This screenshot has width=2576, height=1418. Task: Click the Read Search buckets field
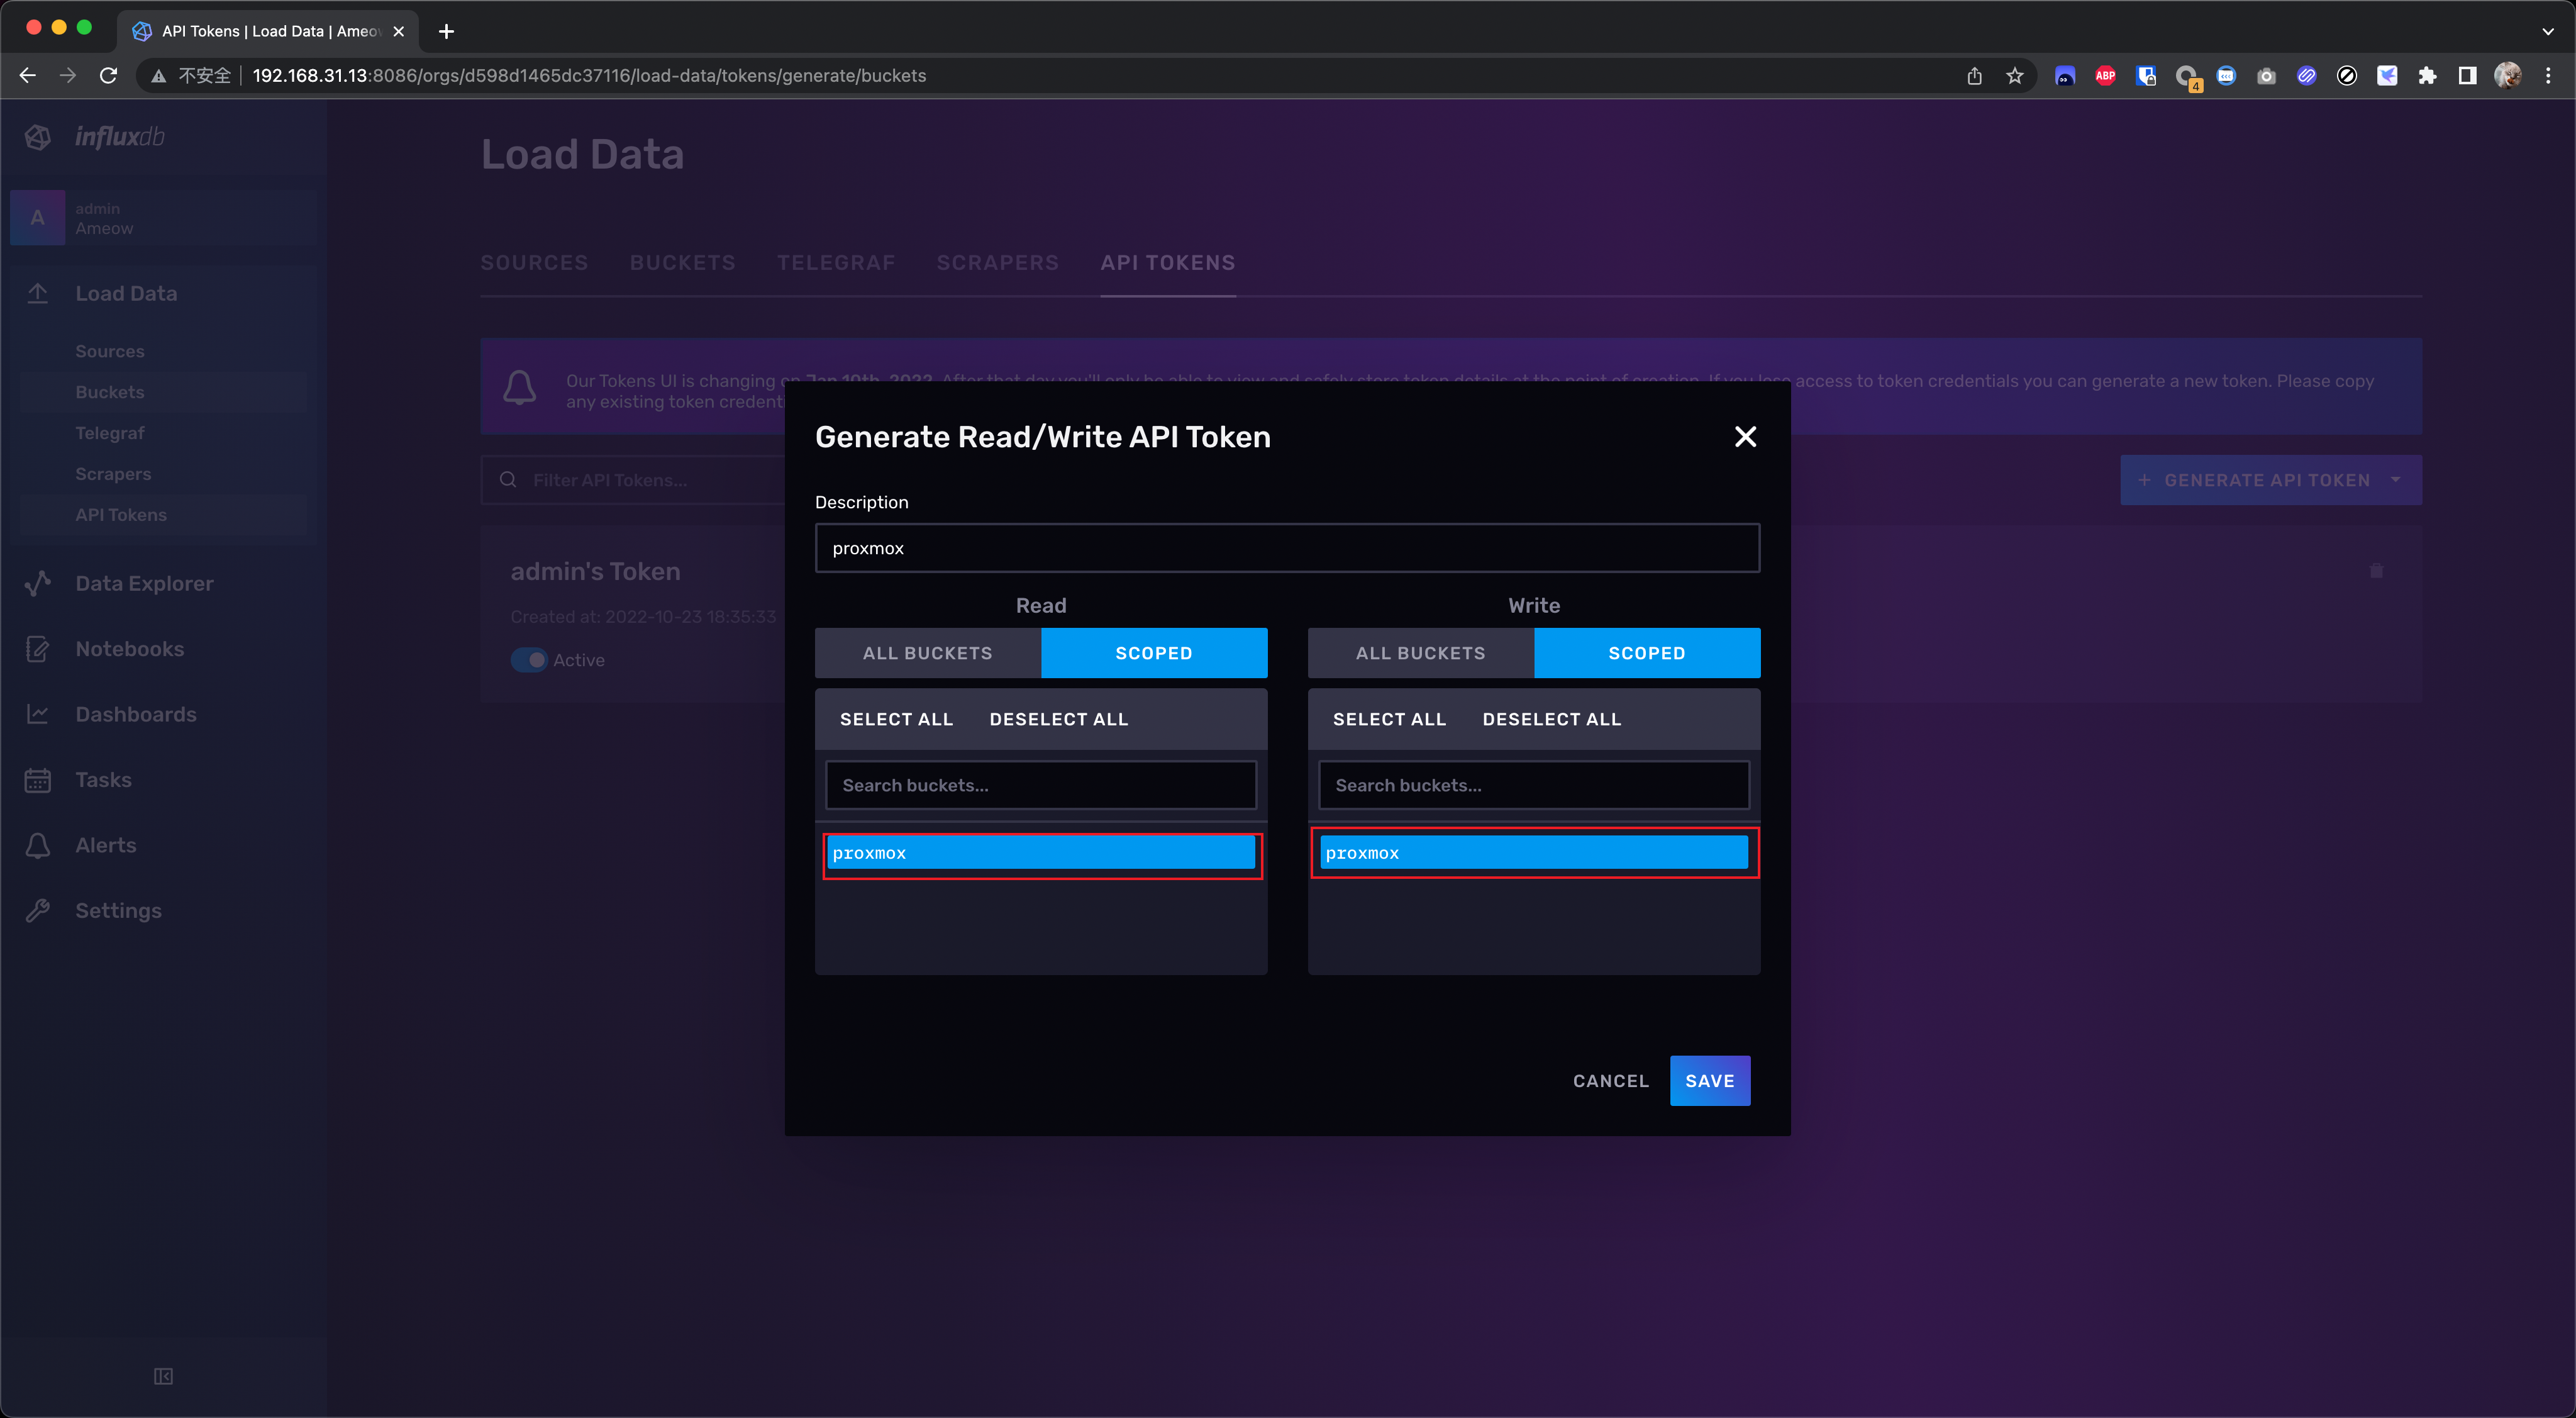click(x=1040, y=785)
